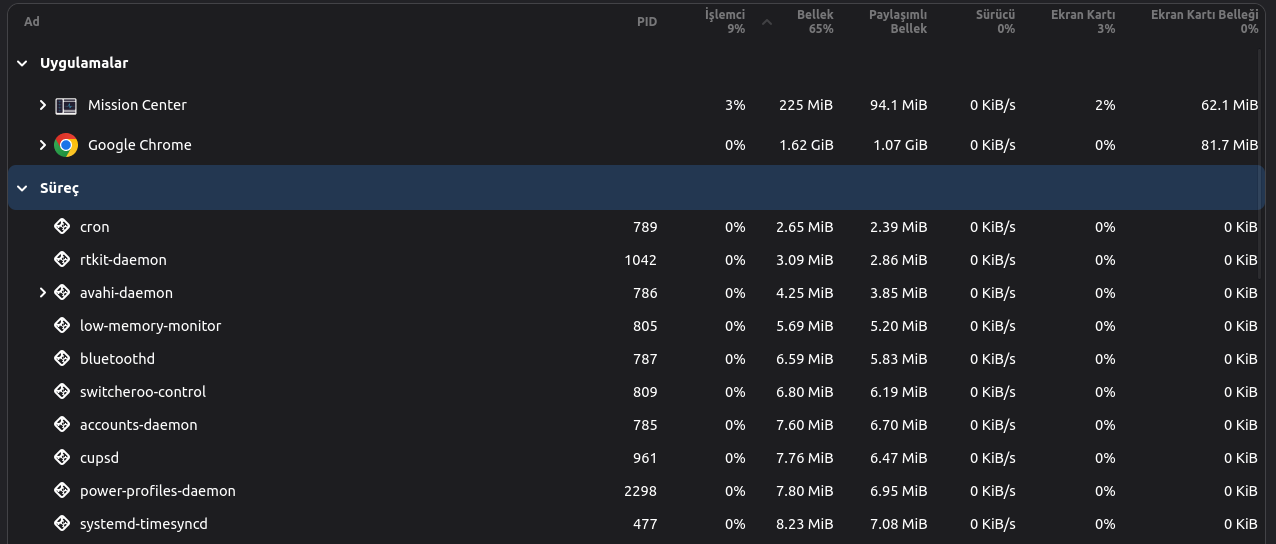The image size is (1276, 544).
Task: Expand the avahi-daemon child processes
Action: pyautogui.click(x=42, y=293)
